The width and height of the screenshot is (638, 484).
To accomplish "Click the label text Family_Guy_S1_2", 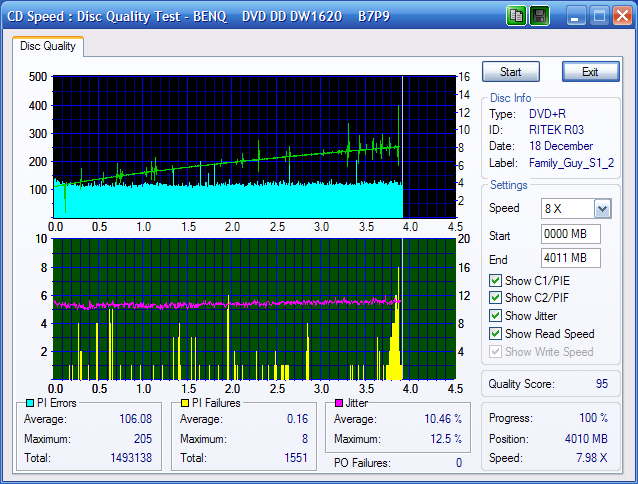I will [x=571, y=163].
